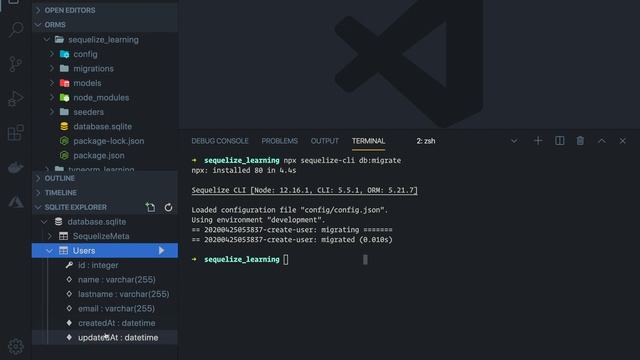Collapse the ORMS workspace section
Viewport: 640px width, 360px height.
[105, 25]
